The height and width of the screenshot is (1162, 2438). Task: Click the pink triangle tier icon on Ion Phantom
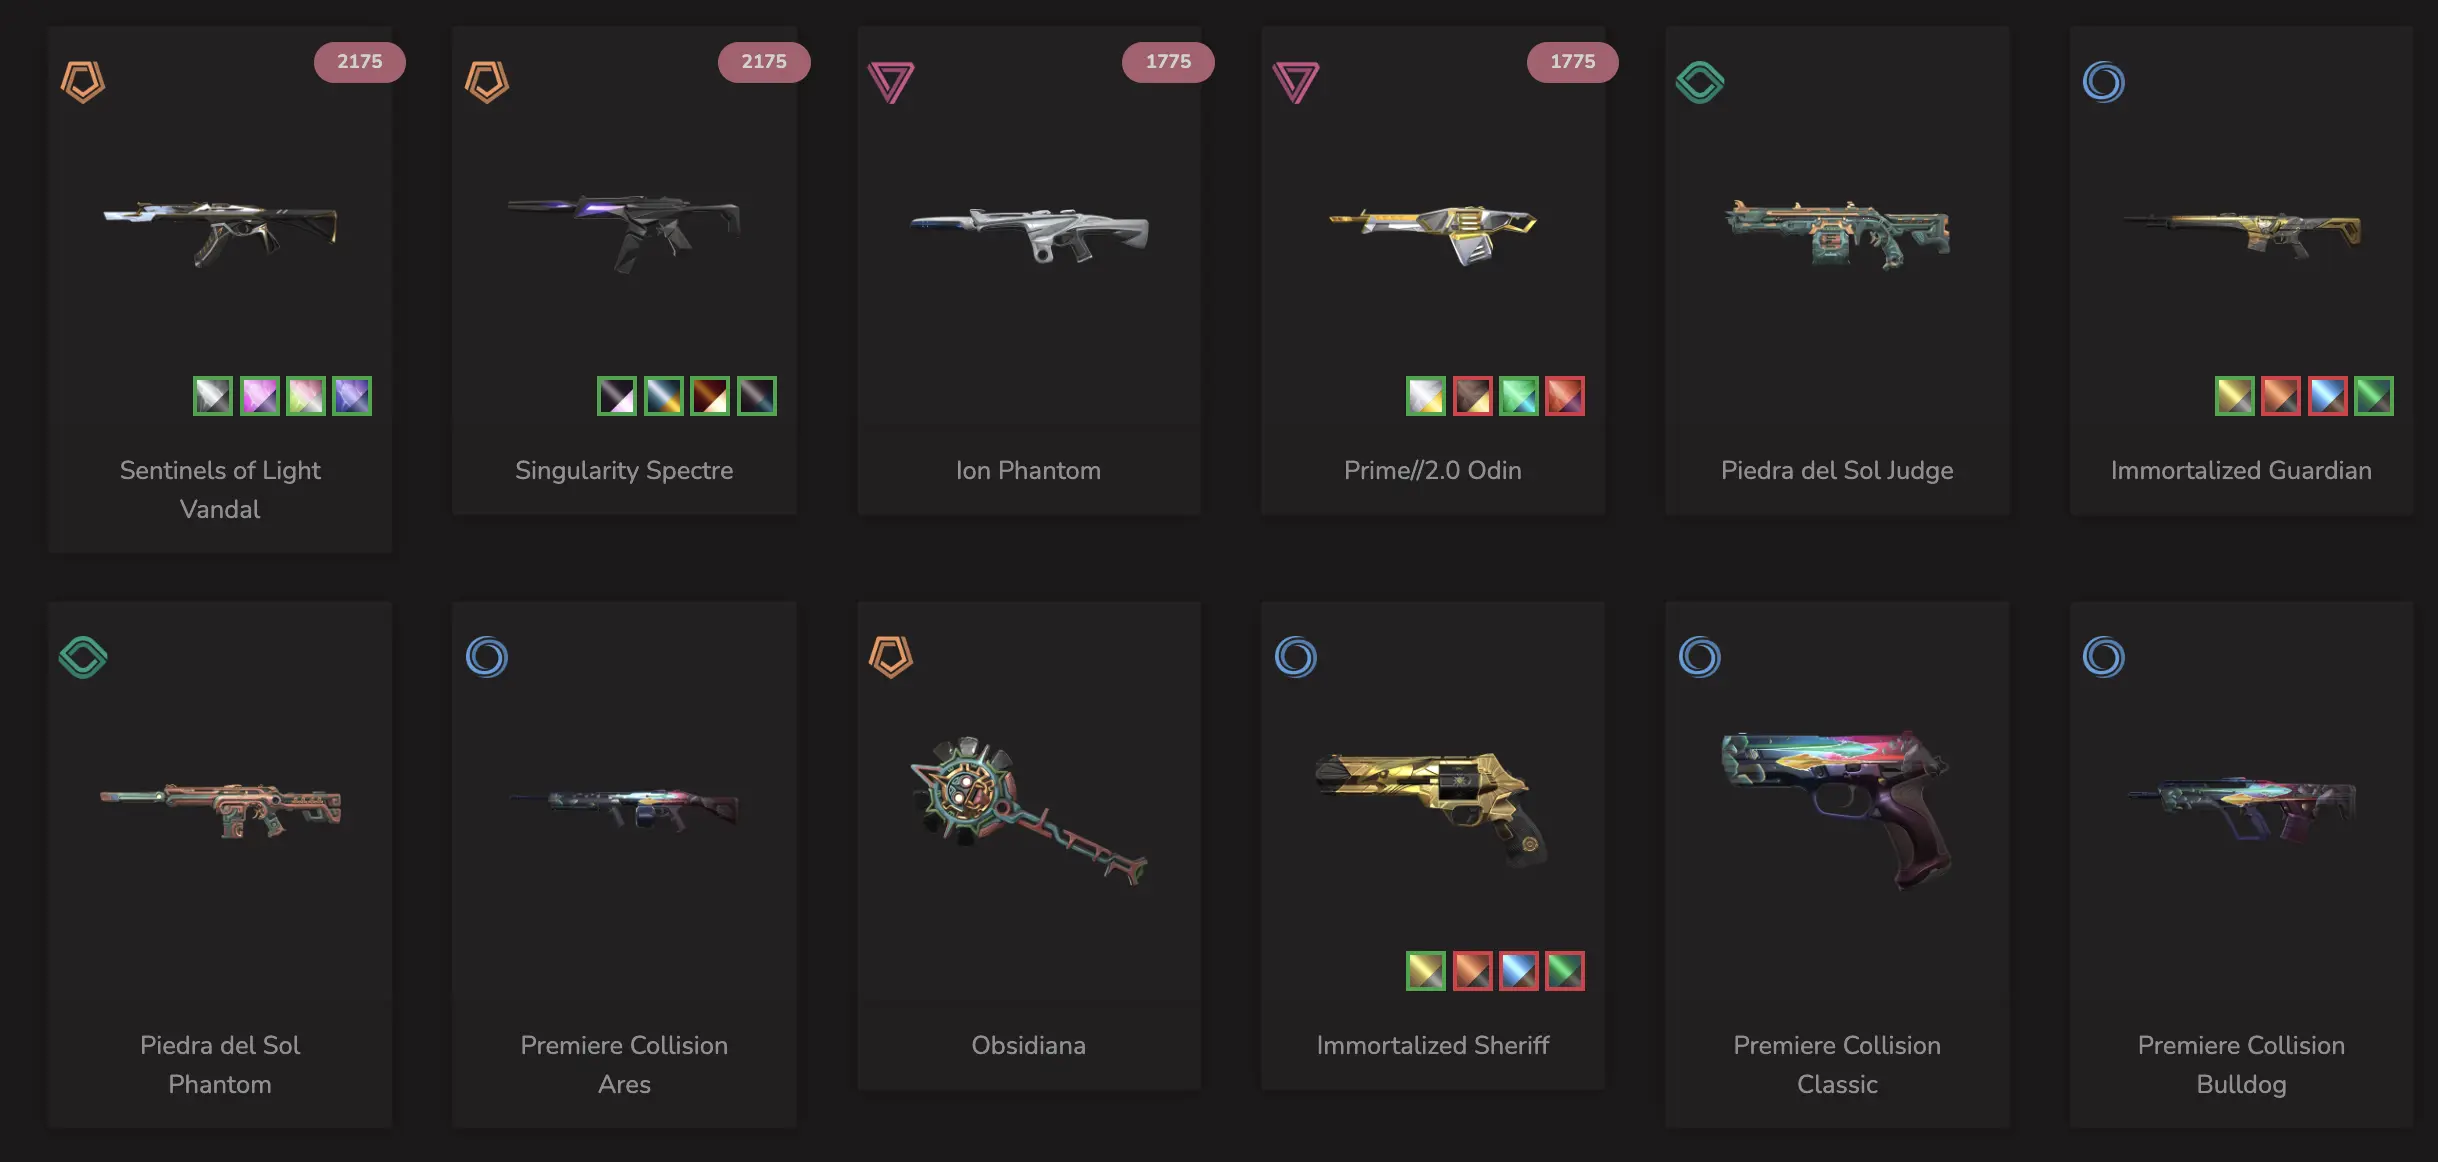pos(891,82)
